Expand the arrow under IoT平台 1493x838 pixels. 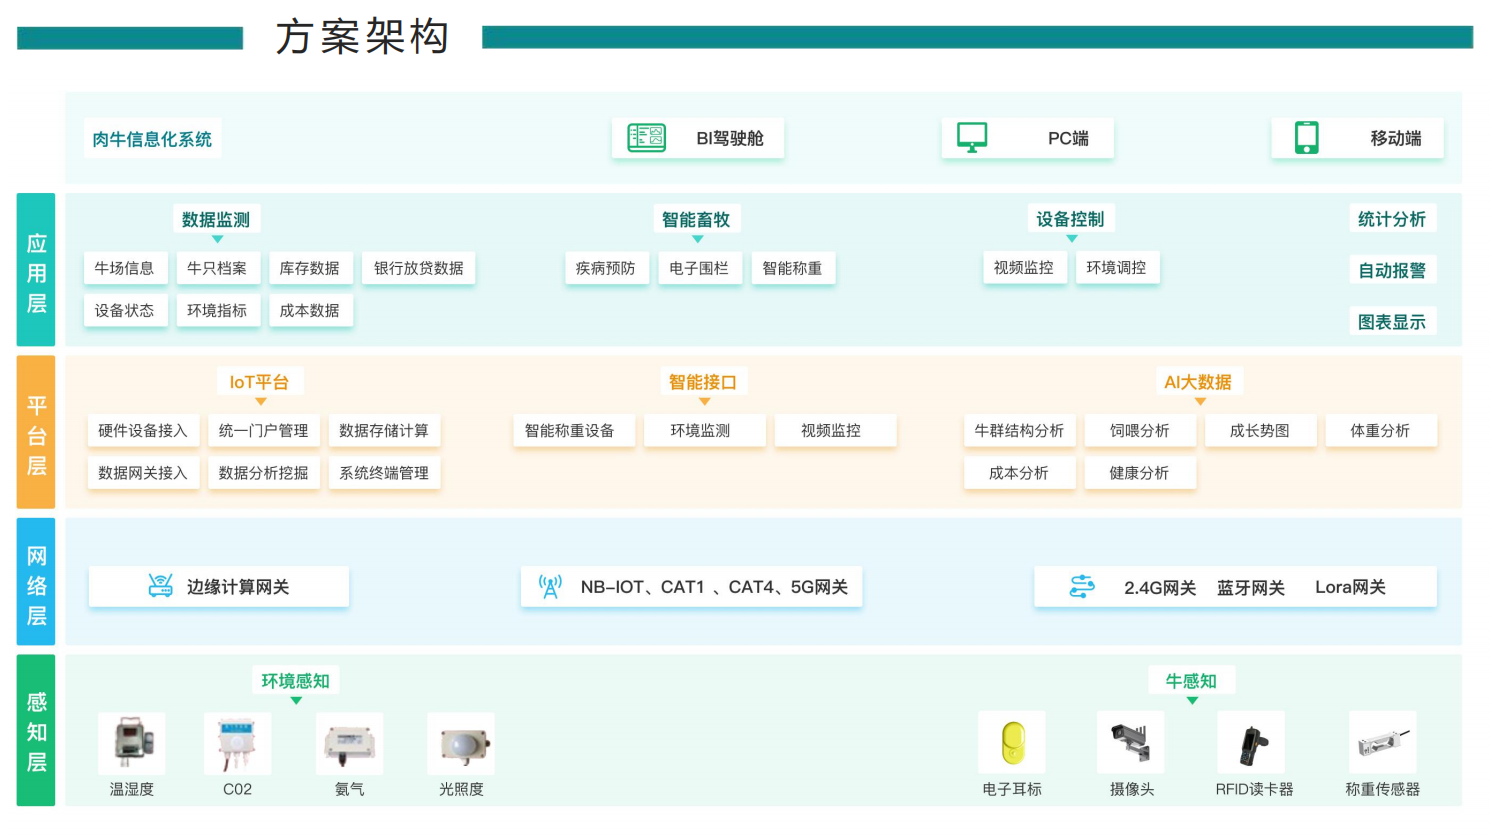pyautogui.click(x=260, y=402)
